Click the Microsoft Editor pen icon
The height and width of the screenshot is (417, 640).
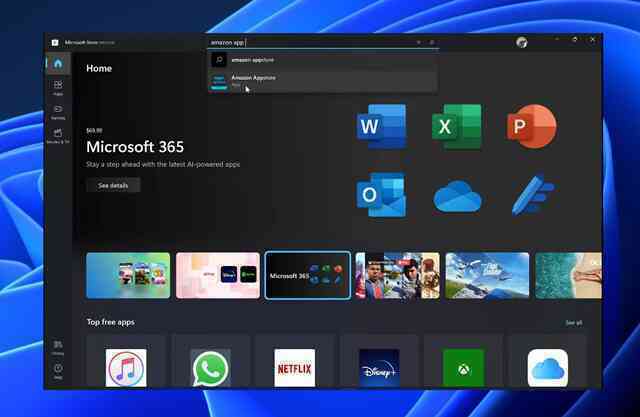pos(533,194)
